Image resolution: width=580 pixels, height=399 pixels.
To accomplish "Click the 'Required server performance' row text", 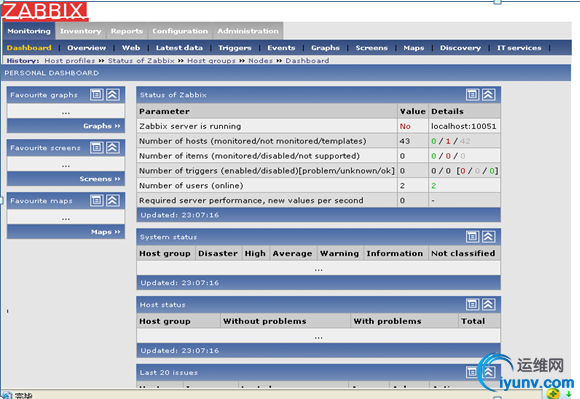I will 251,200.
